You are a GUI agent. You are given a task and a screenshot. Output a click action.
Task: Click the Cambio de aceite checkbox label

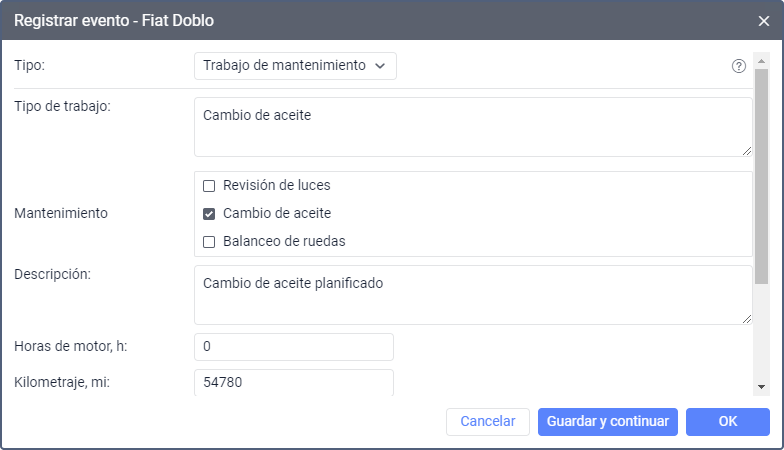[x=277, y=213]
